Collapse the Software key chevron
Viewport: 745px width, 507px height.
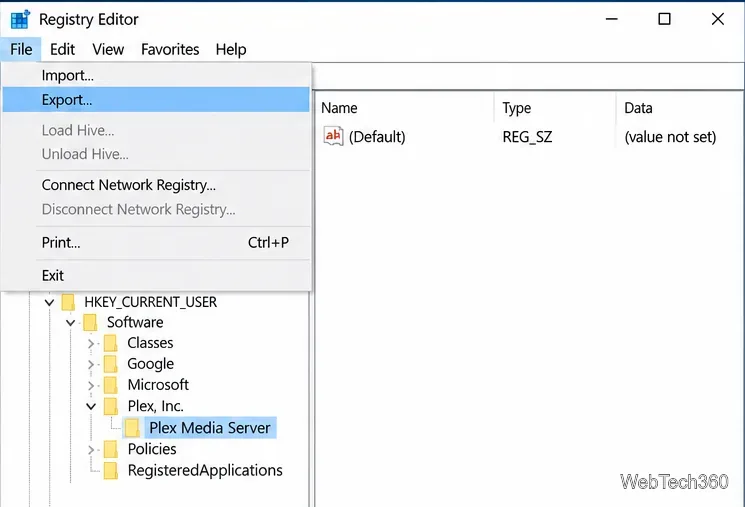click(x=70, y=323)
